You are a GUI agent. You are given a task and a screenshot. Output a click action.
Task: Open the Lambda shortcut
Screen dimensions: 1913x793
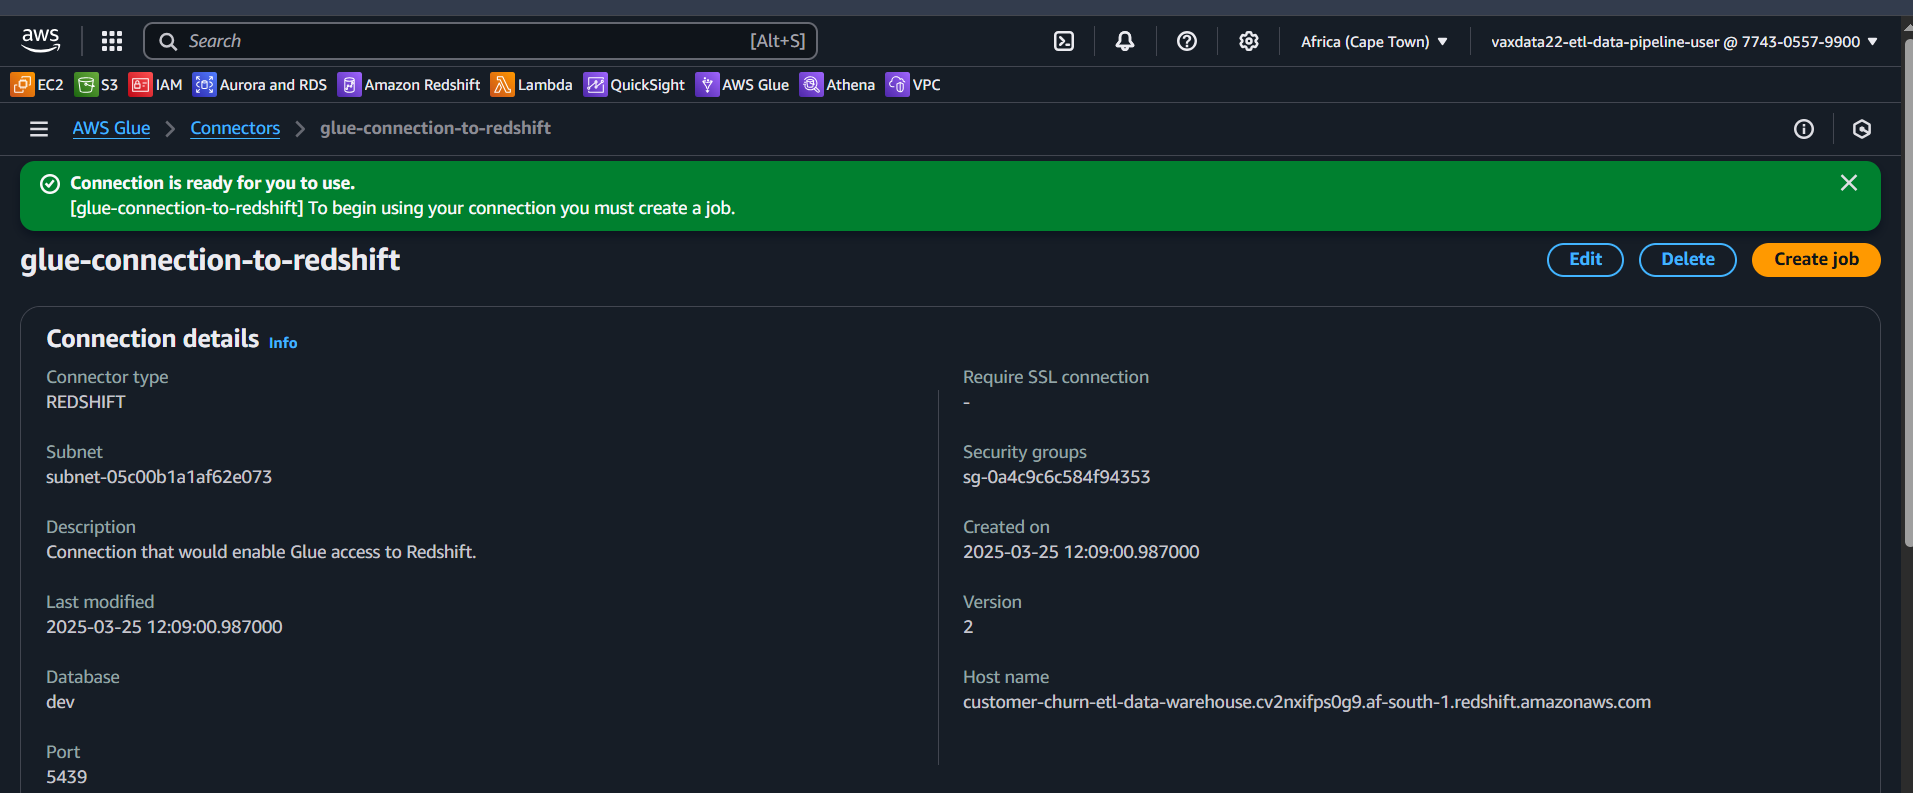(x=532, y=85)
